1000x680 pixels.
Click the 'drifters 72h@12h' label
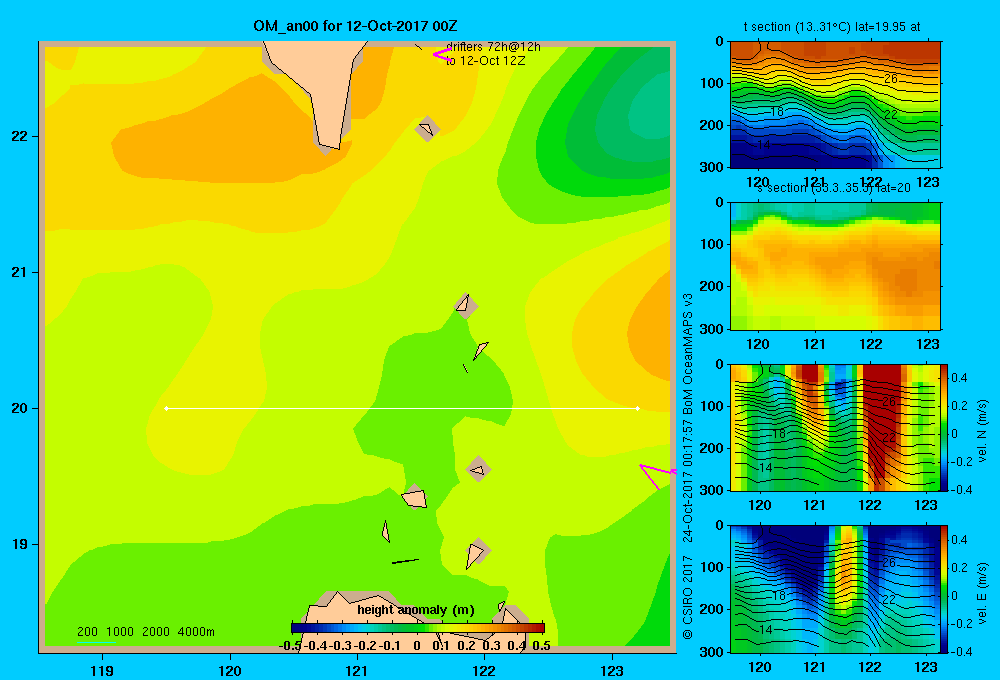(x=493, y=47)
